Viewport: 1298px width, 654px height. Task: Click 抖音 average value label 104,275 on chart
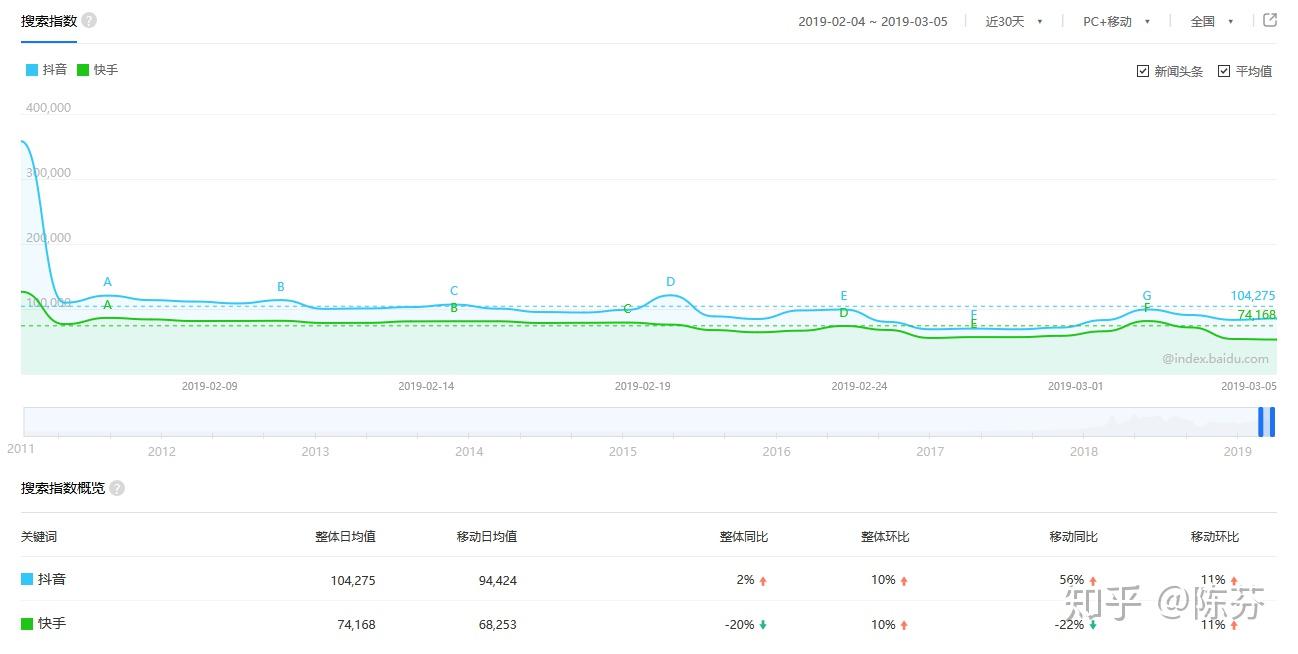coord(1253,296)
